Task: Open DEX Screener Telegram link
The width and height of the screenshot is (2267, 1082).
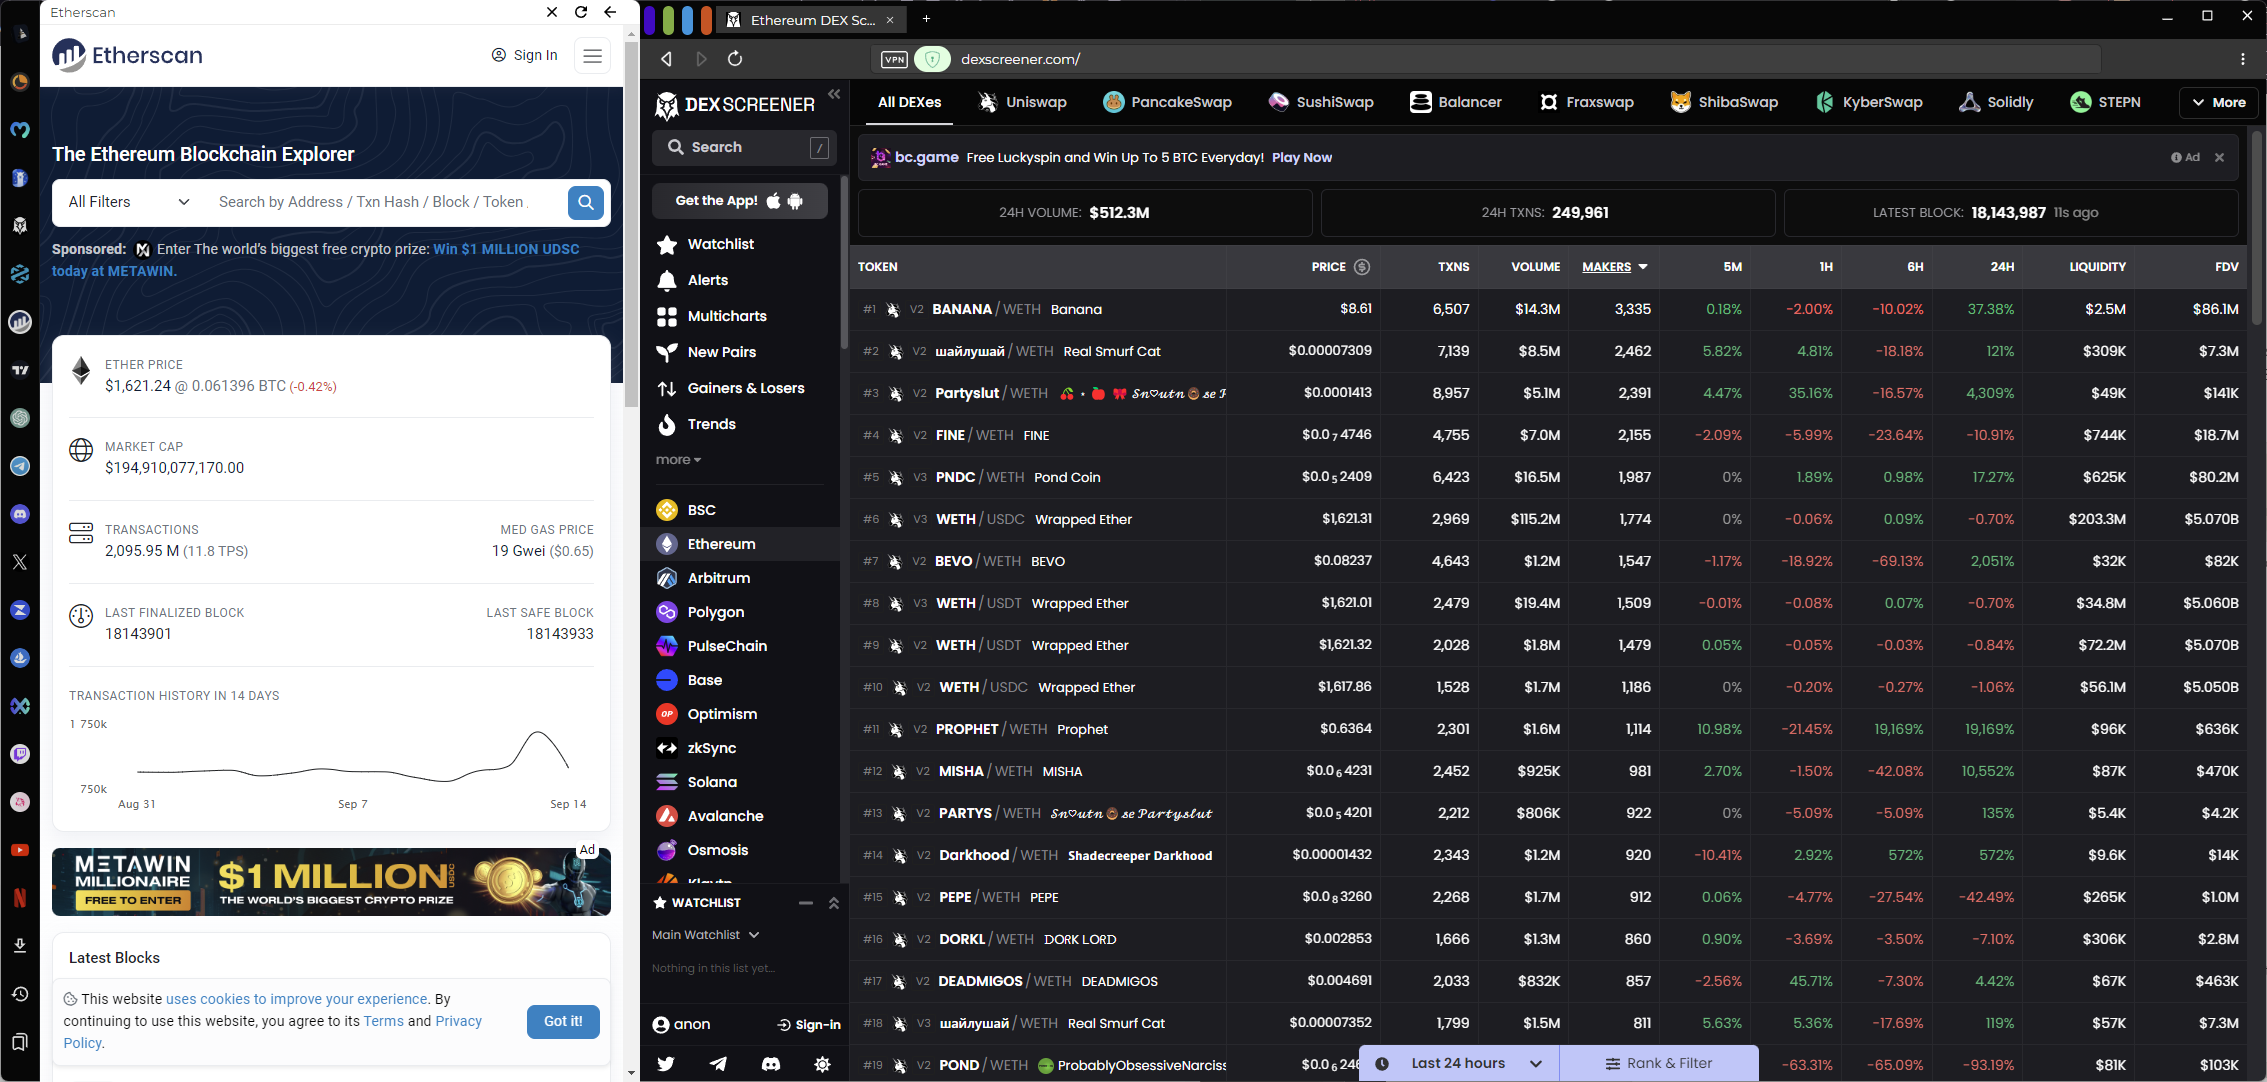Action: pyautogui.click(x=718, y=1064)
